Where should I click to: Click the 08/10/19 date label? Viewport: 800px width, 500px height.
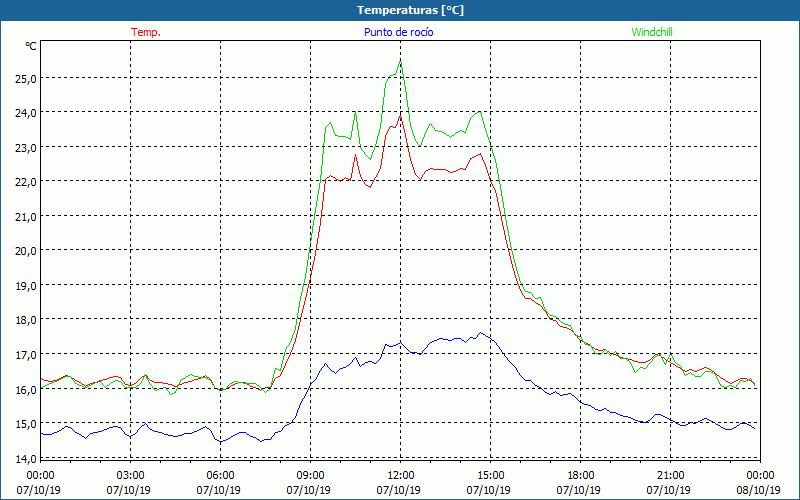tap(758, 490)
